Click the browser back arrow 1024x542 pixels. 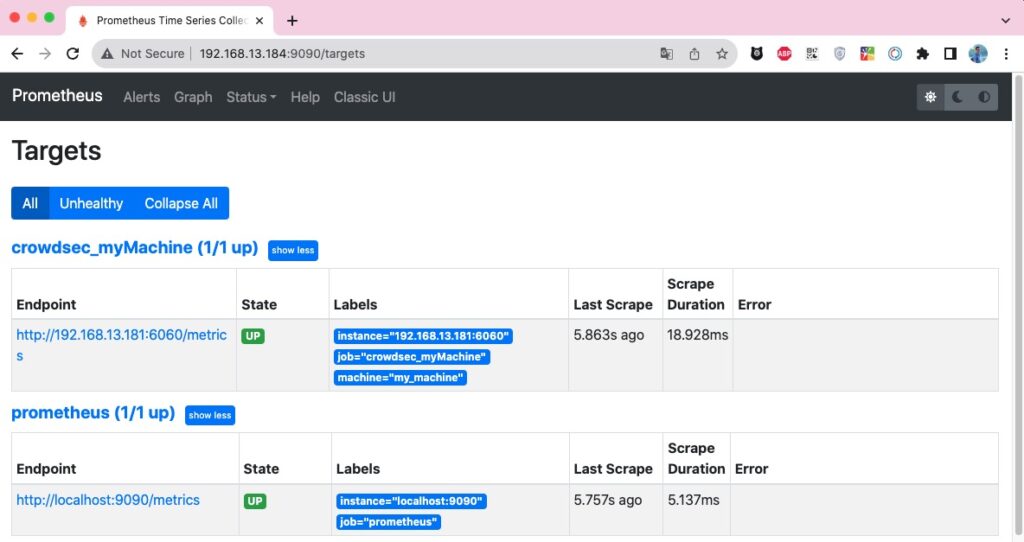[x=18, y=54]
